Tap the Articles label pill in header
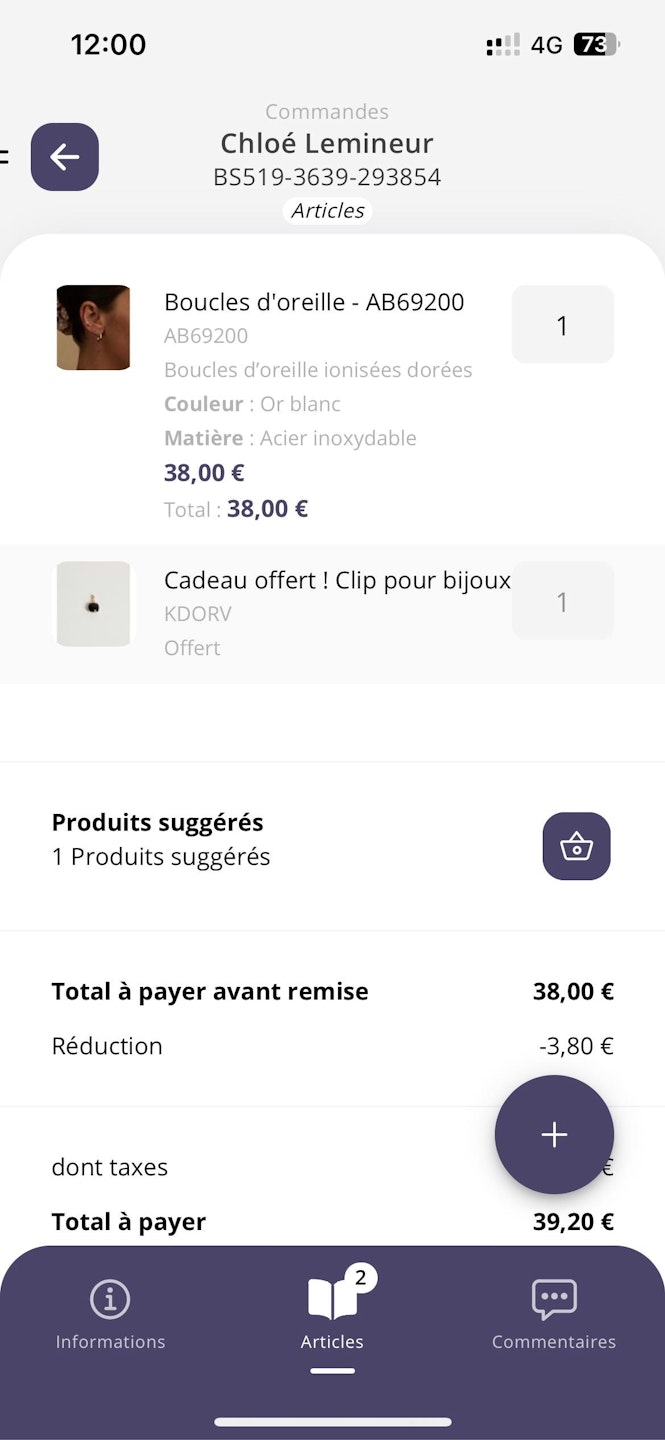Screen dimensions: 665x1440 coord(327,211)
